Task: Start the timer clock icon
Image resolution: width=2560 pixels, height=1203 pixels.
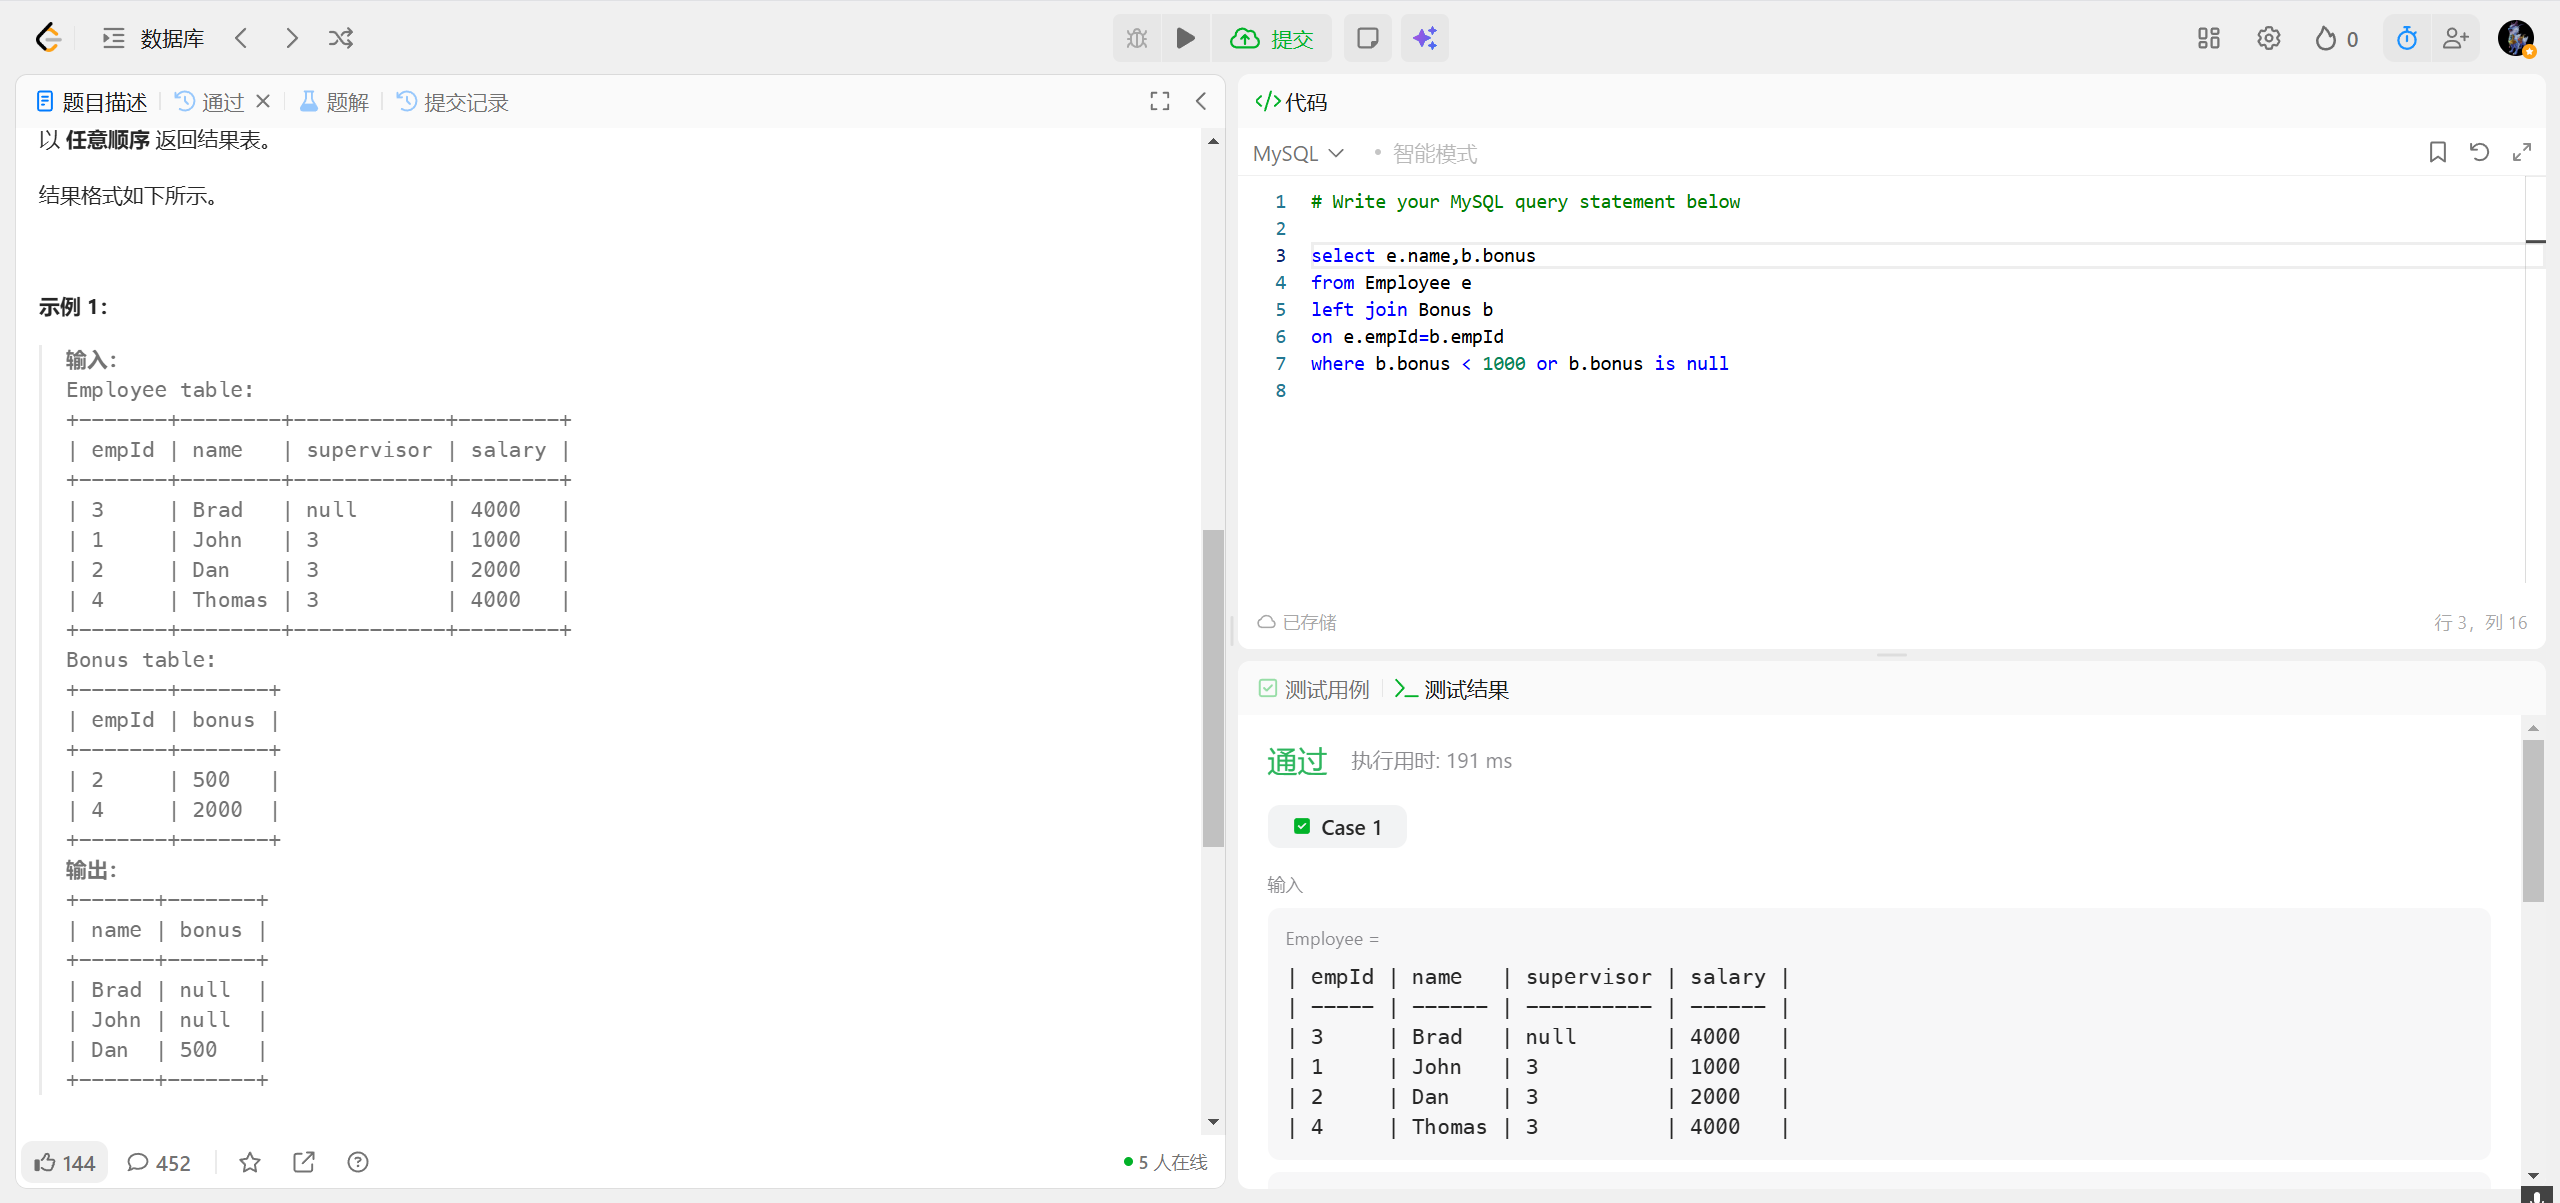Action: 2406,38
